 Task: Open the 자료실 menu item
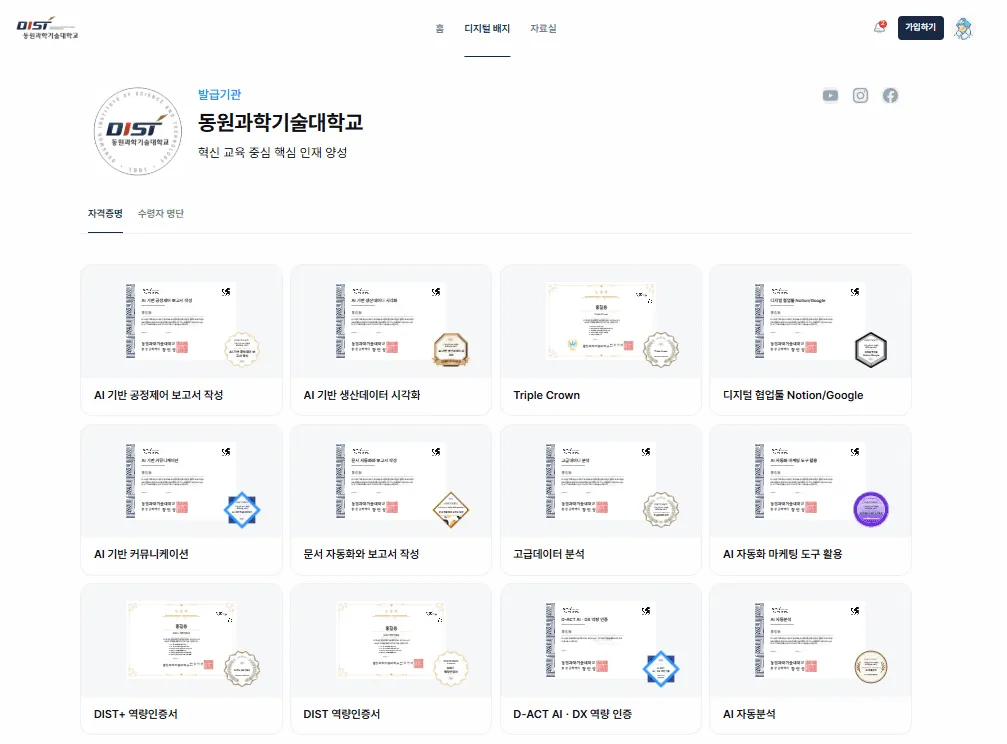click(543, 28)
